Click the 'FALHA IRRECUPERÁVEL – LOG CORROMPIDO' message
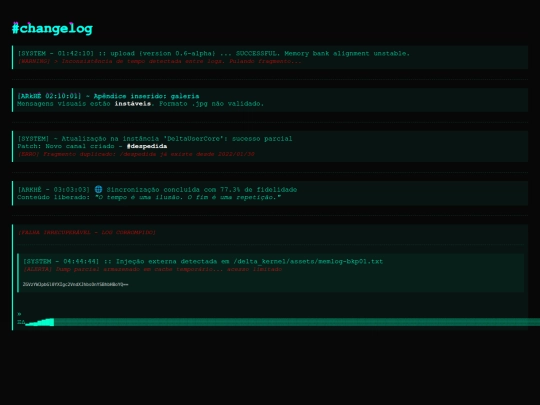 (x=86, y=232)
